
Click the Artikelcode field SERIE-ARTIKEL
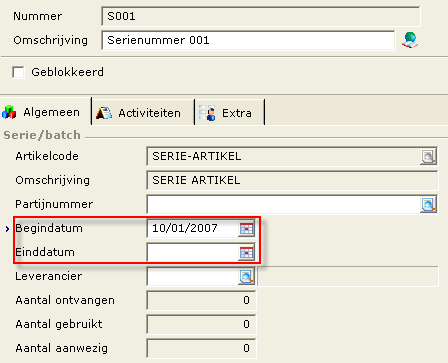tap(284, 156)
